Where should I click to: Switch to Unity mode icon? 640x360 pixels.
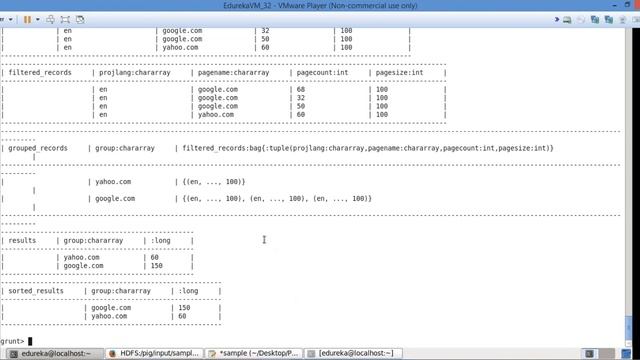(80, 20)
